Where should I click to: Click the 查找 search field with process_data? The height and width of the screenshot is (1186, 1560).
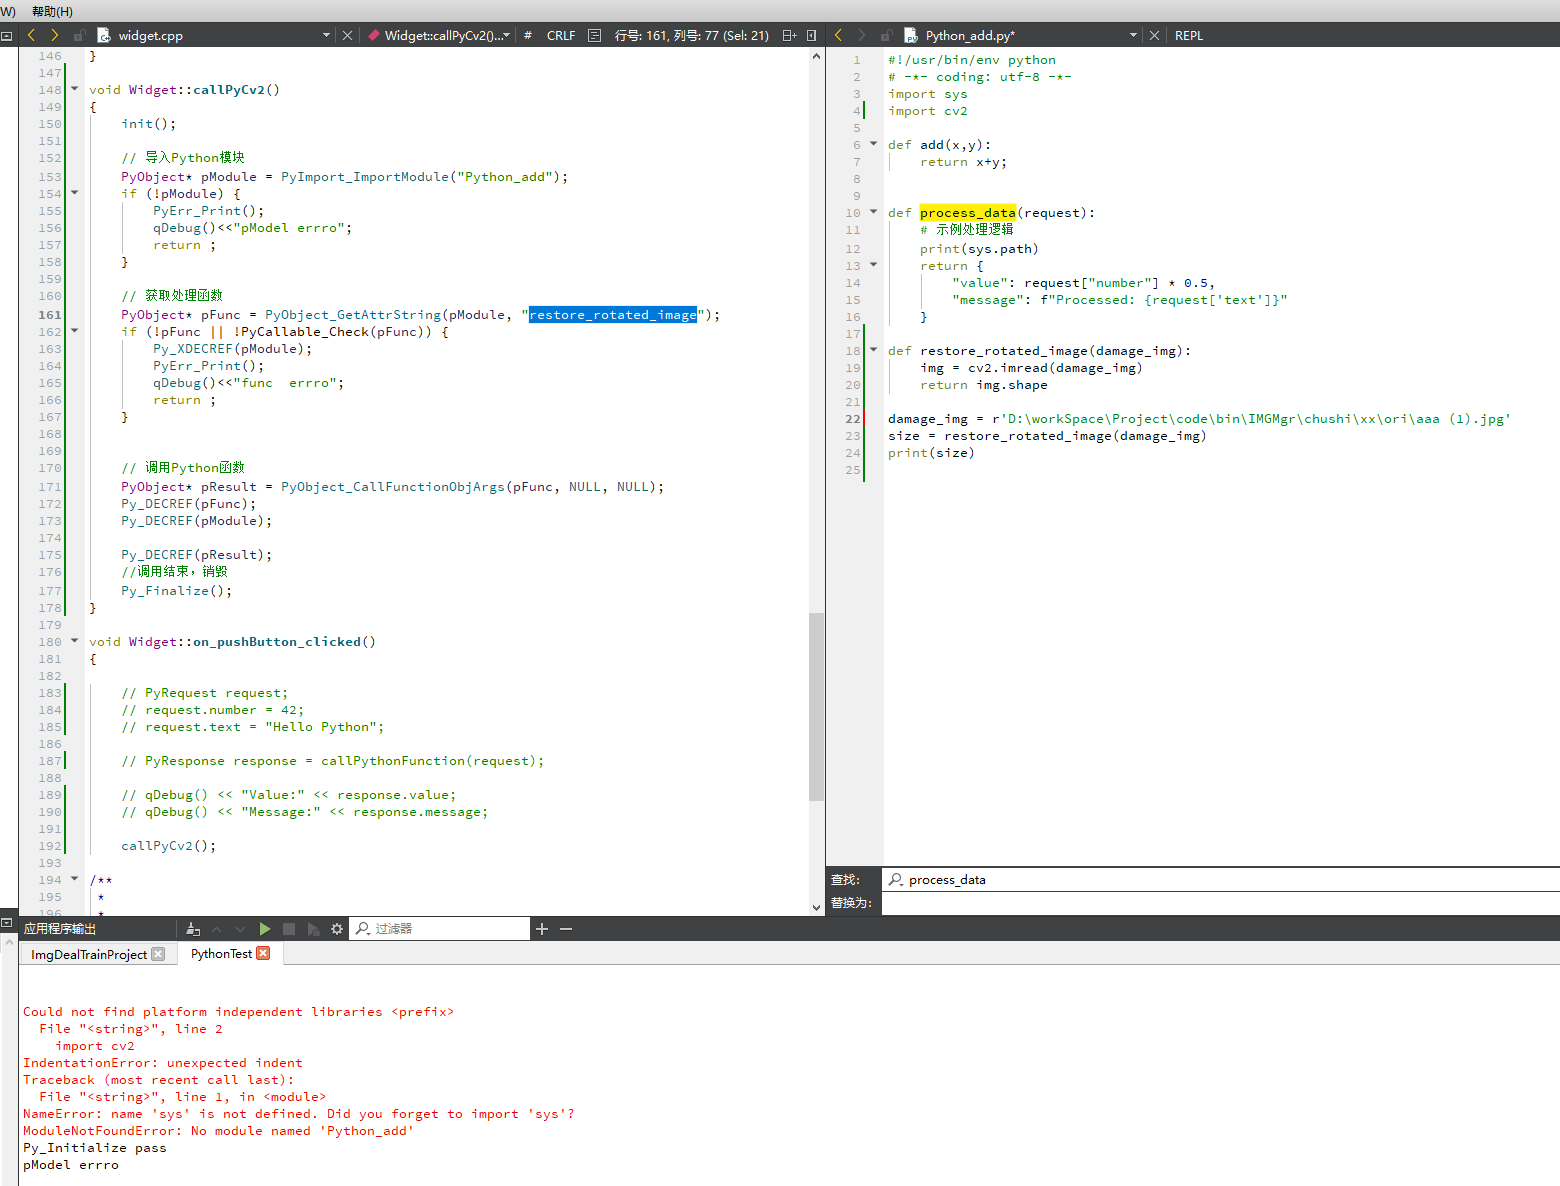[x=1220, y=879]
